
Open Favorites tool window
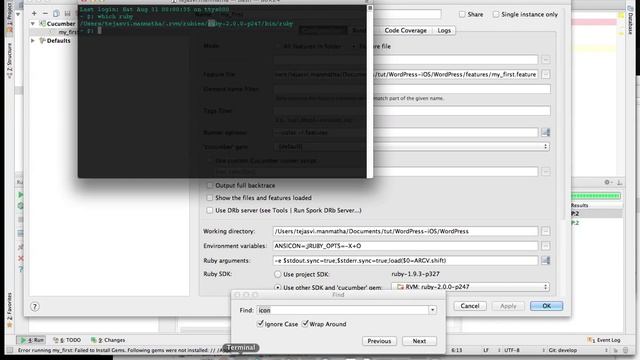coord(9,309)
